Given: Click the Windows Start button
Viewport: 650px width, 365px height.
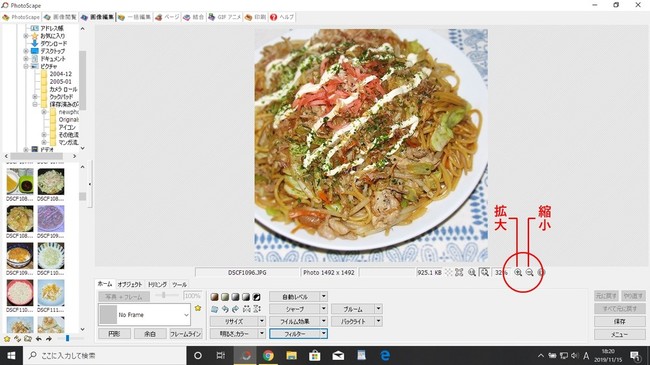Looking at the screenshot, I should 11,355.
